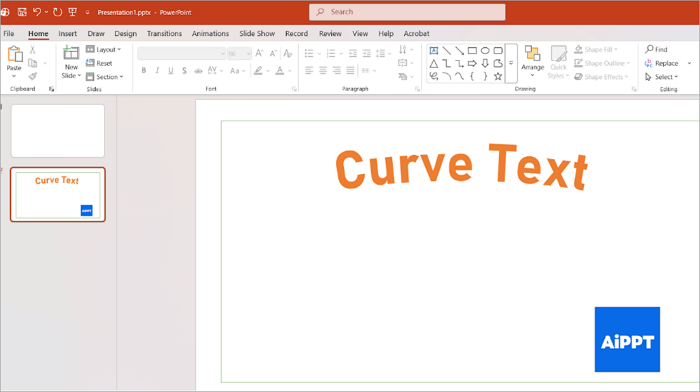Toggle Text Shadow
Screen dimensions: 700x392
[x=184, y=71]
